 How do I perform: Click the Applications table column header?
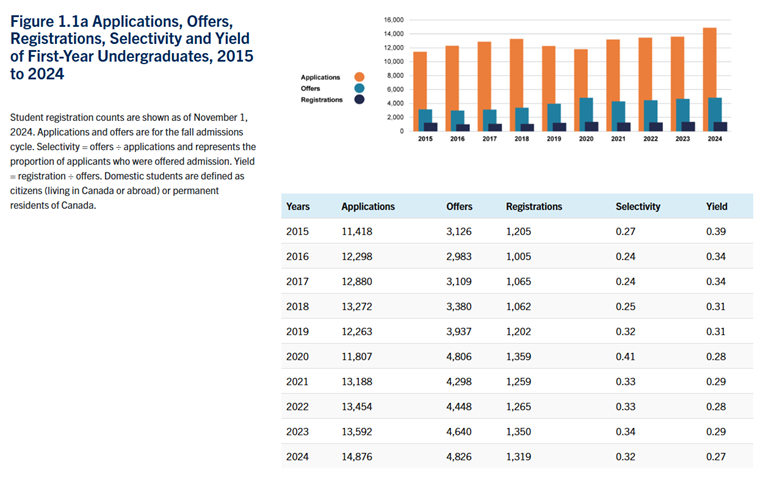point(368,207)
